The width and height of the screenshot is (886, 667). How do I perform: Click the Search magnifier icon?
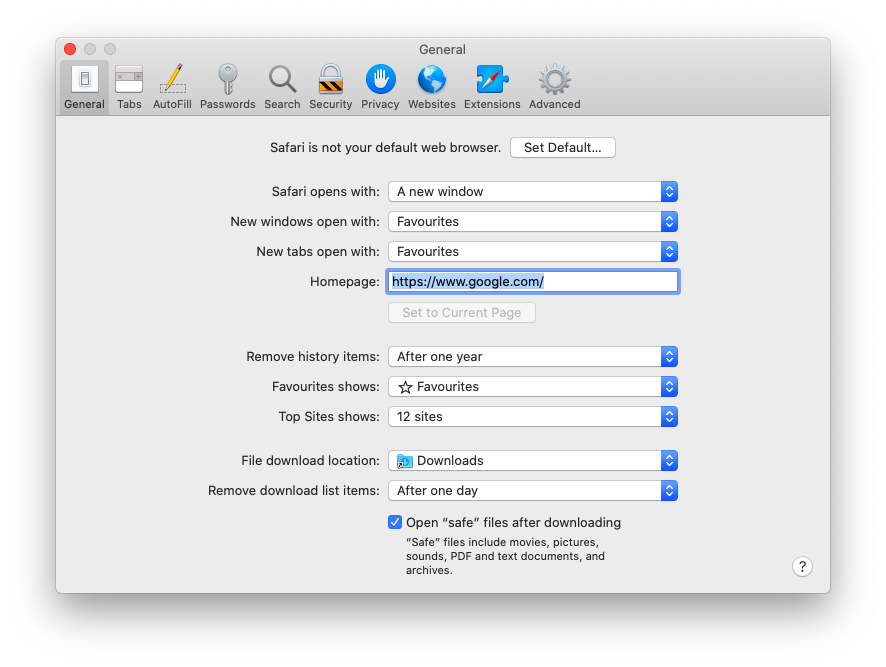[x=282, y=86]
